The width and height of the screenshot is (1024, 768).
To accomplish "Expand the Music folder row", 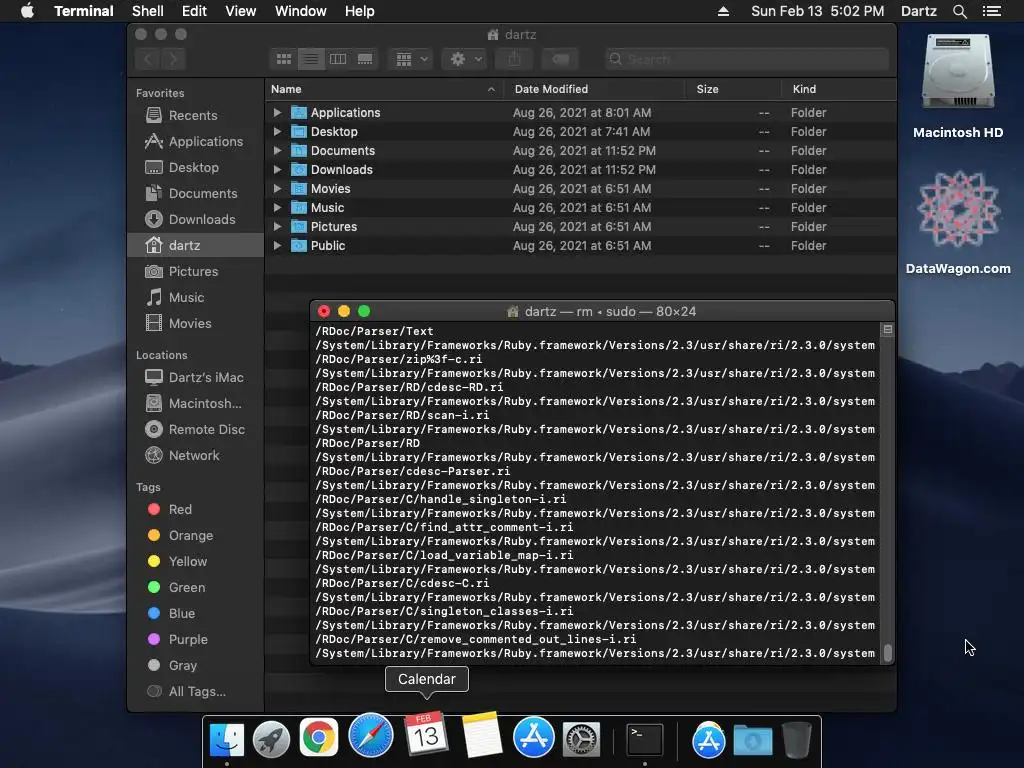I will [277, 207].
